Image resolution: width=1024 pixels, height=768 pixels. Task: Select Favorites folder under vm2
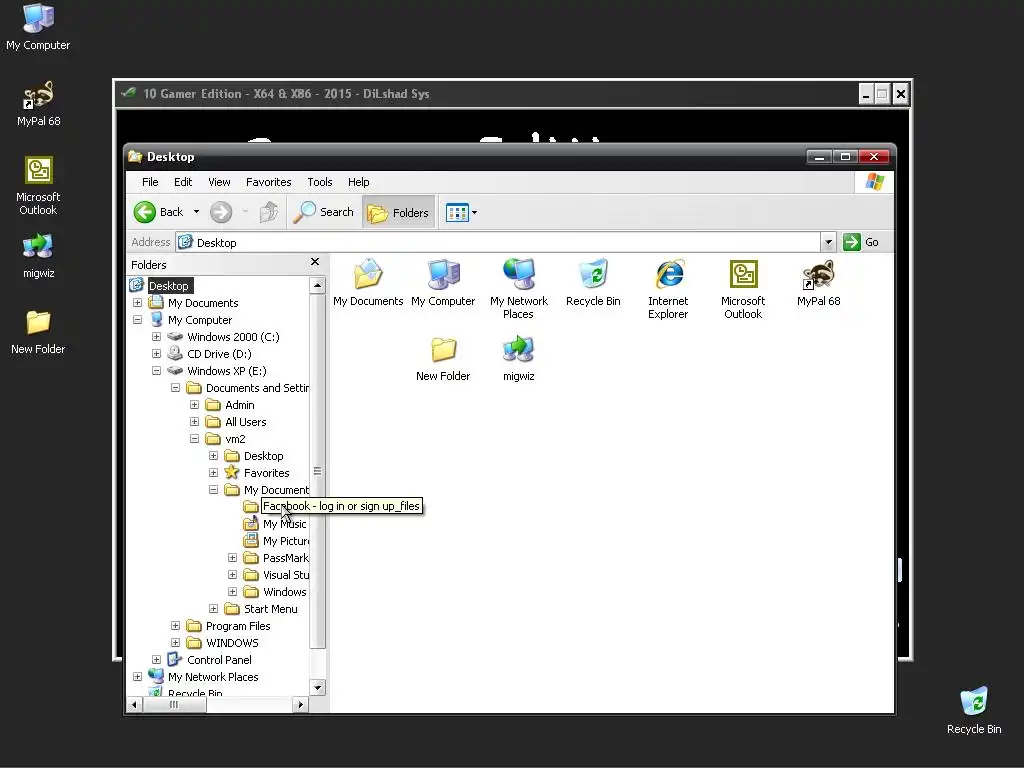[266, 473]
